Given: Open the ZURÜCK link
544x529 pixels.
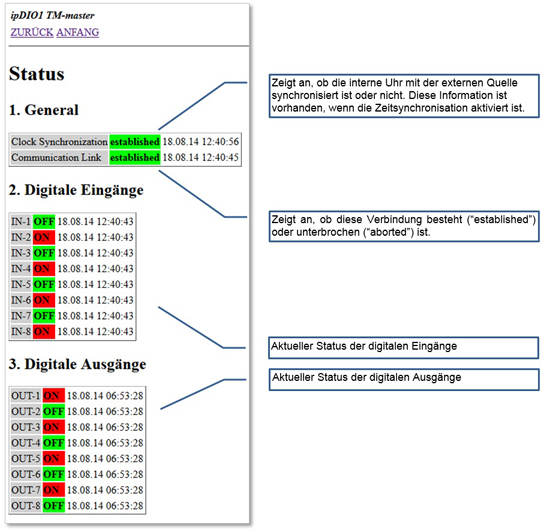Looking at the screenshot, I should [x=32, y=32].
